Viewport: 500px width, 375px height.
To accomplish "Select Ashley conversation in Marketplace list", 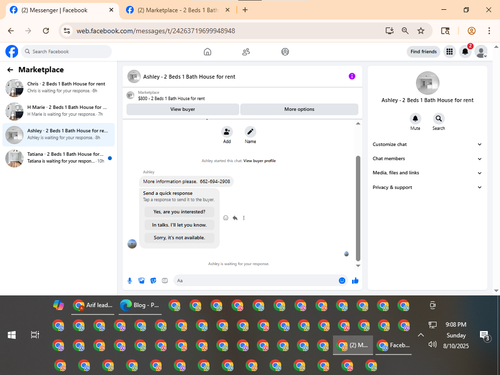I will [59, 134].
